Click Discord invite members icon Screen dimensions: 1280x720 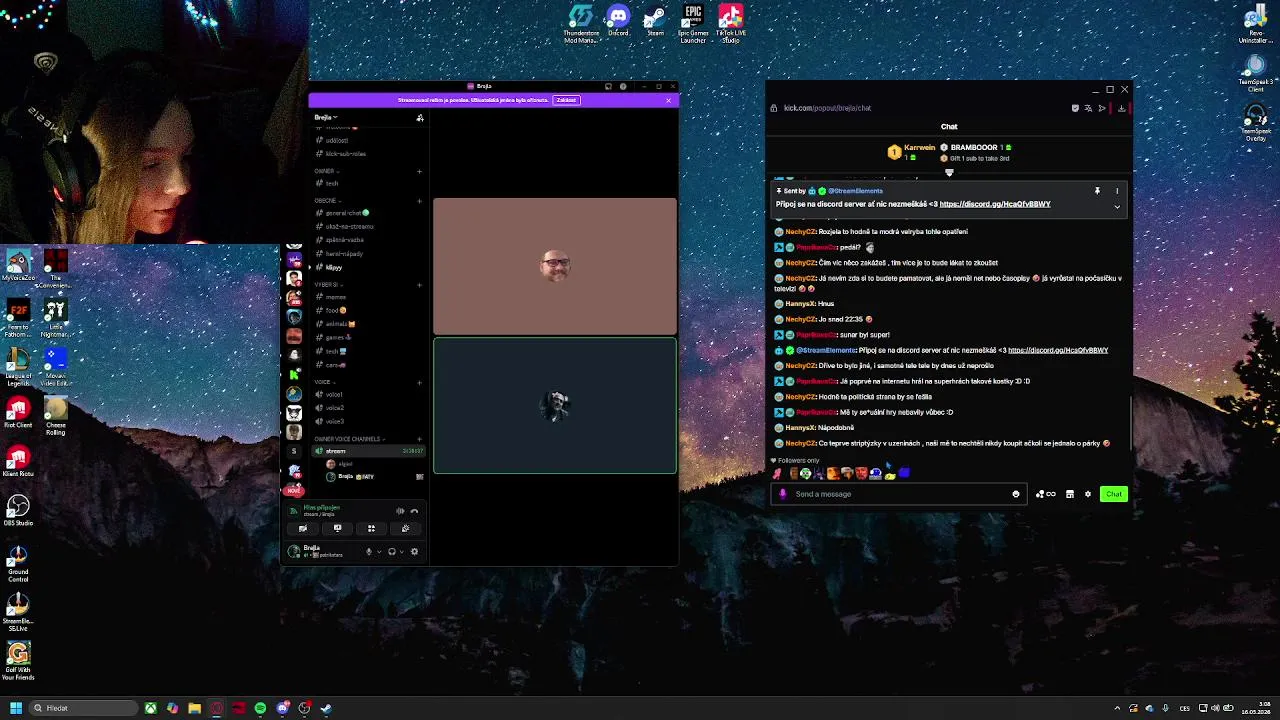(x=420, y=118)
